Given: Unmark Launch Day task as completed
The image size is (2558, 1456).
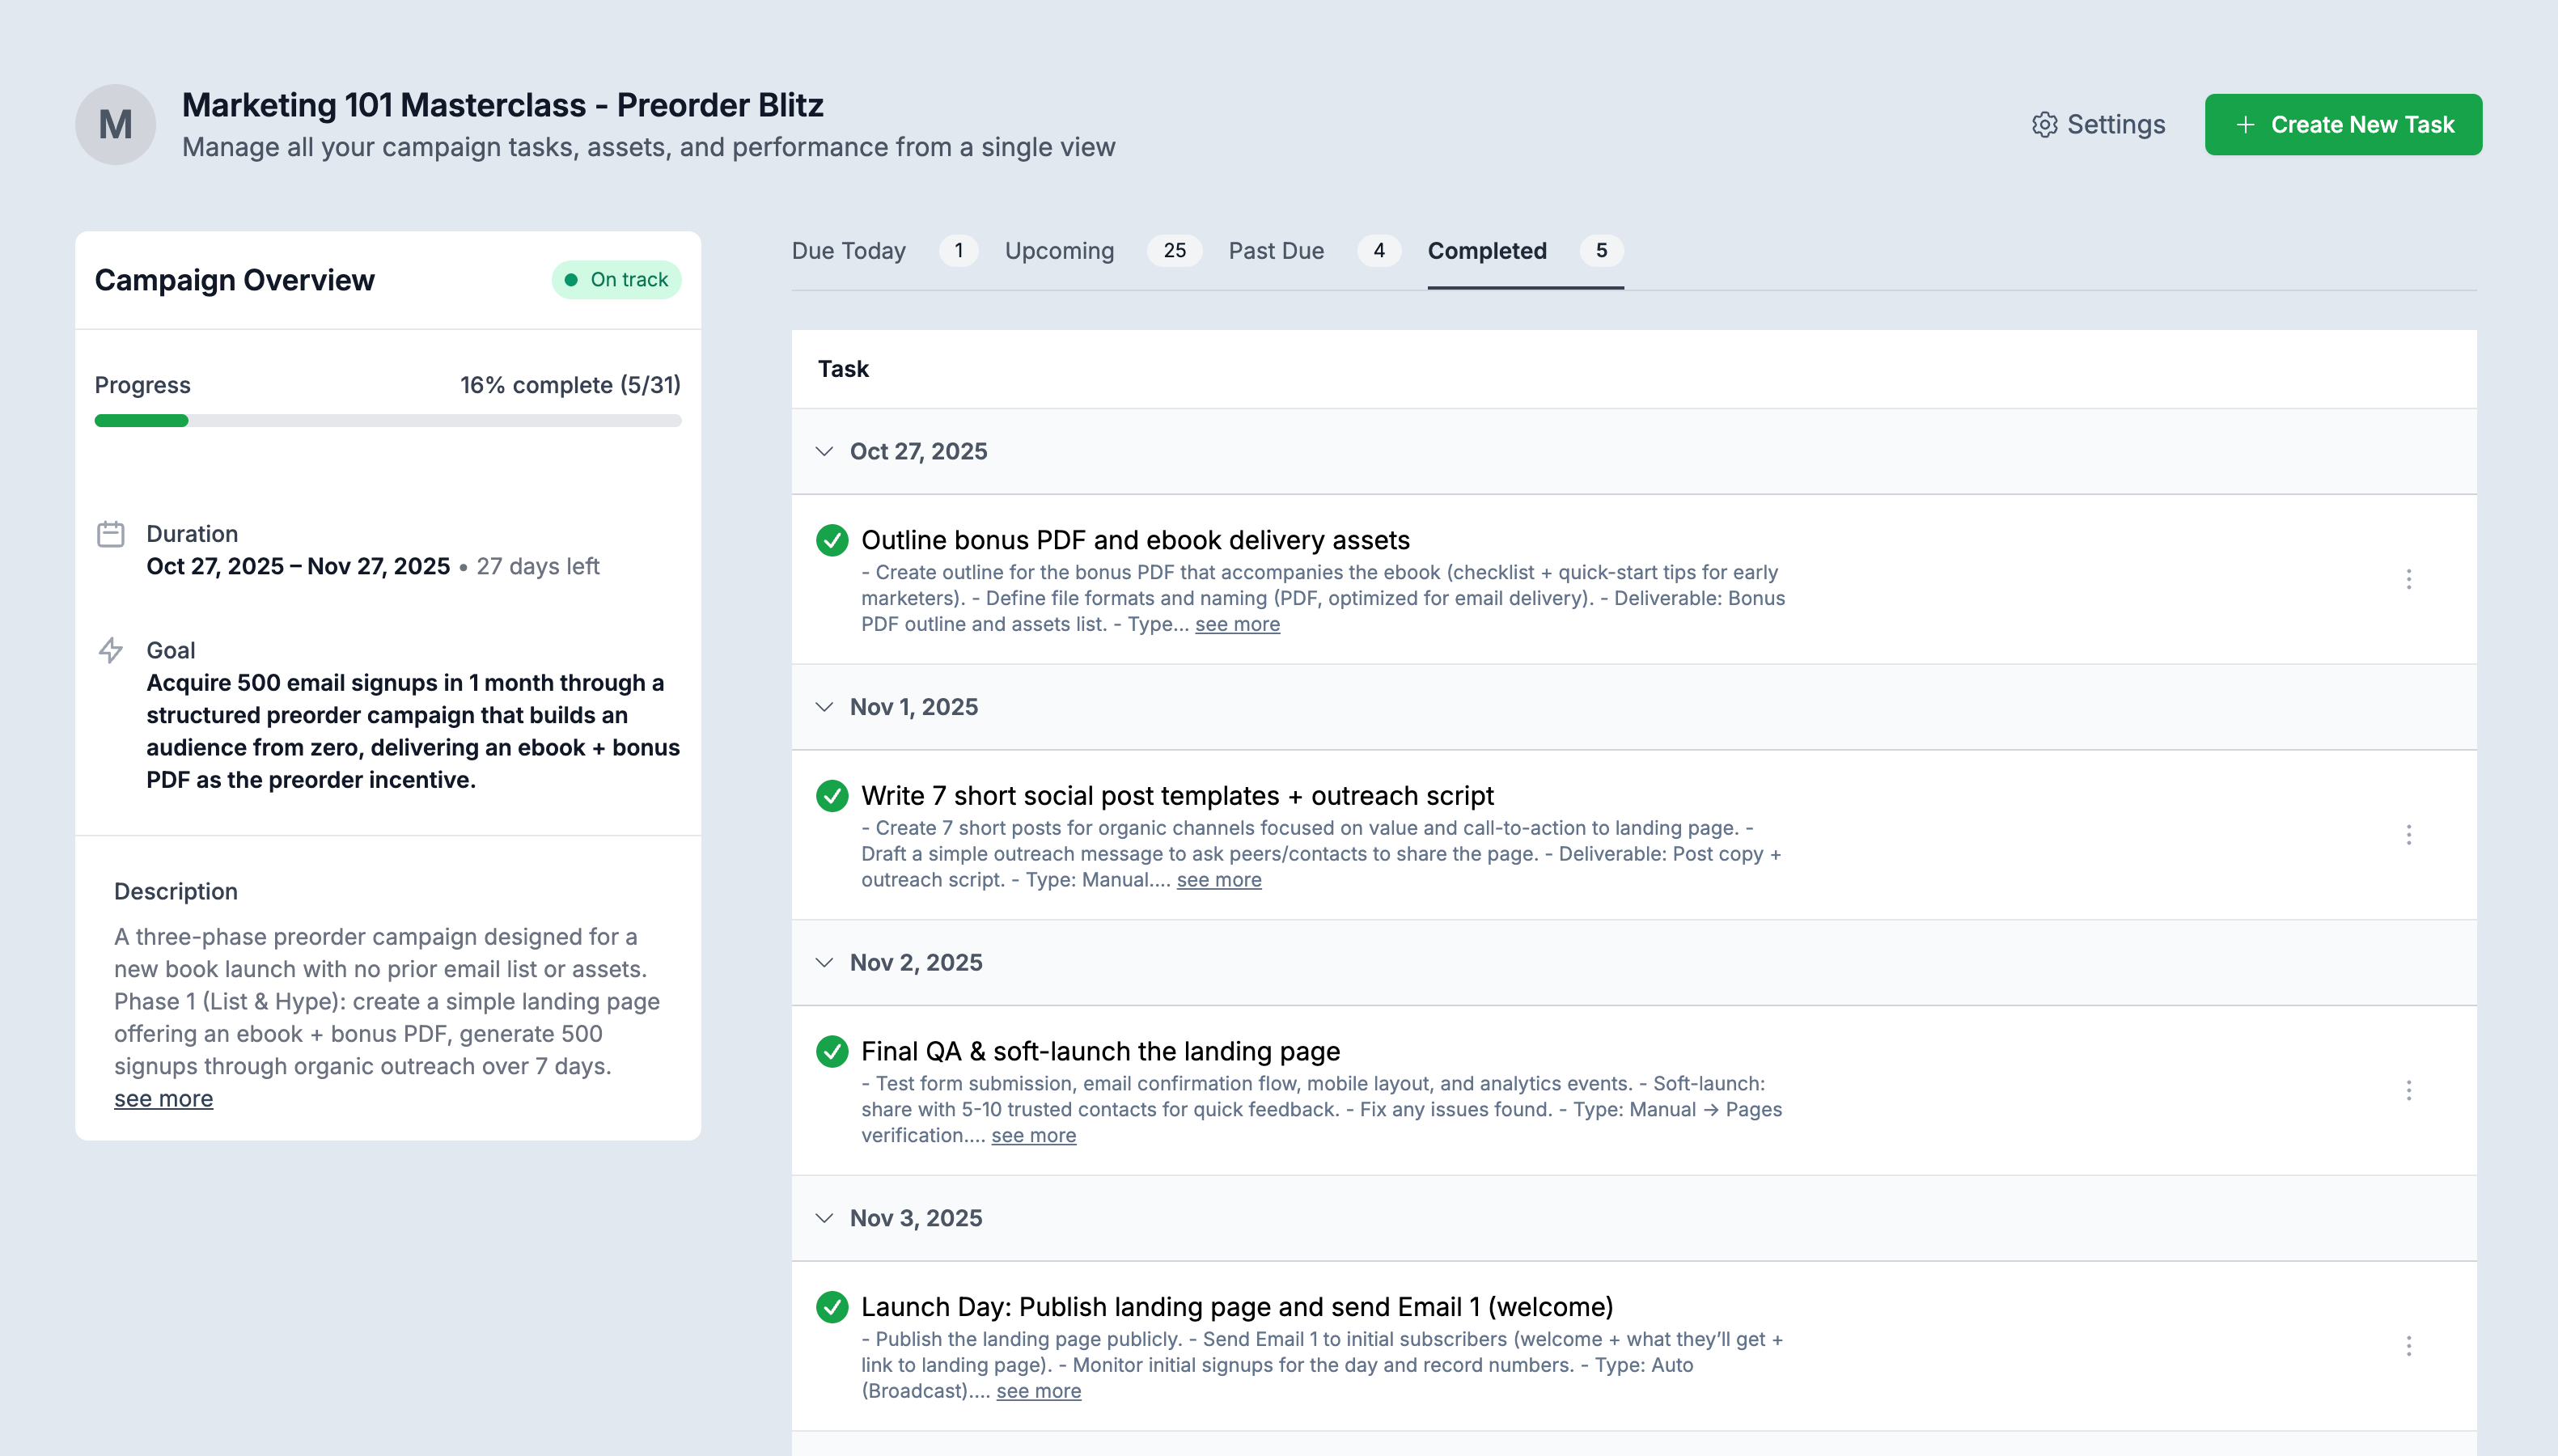Looking at the screenshot, I should click(832, 1307).
